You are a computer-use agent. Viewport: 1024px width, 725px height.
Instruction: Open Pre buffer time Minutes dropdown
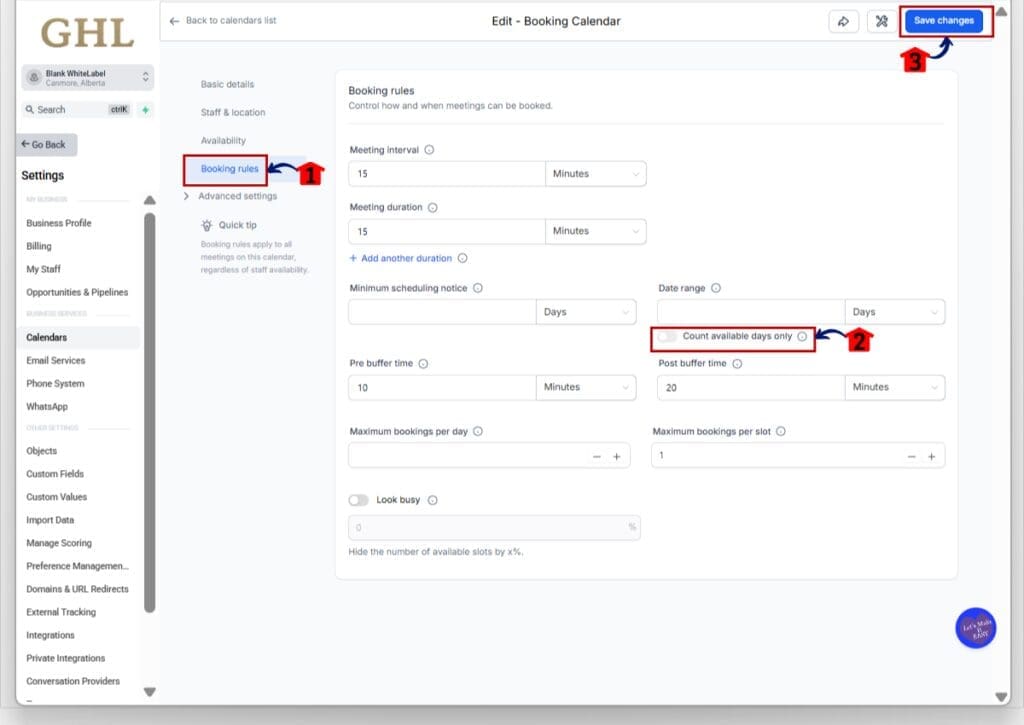[x=586, y=387]
